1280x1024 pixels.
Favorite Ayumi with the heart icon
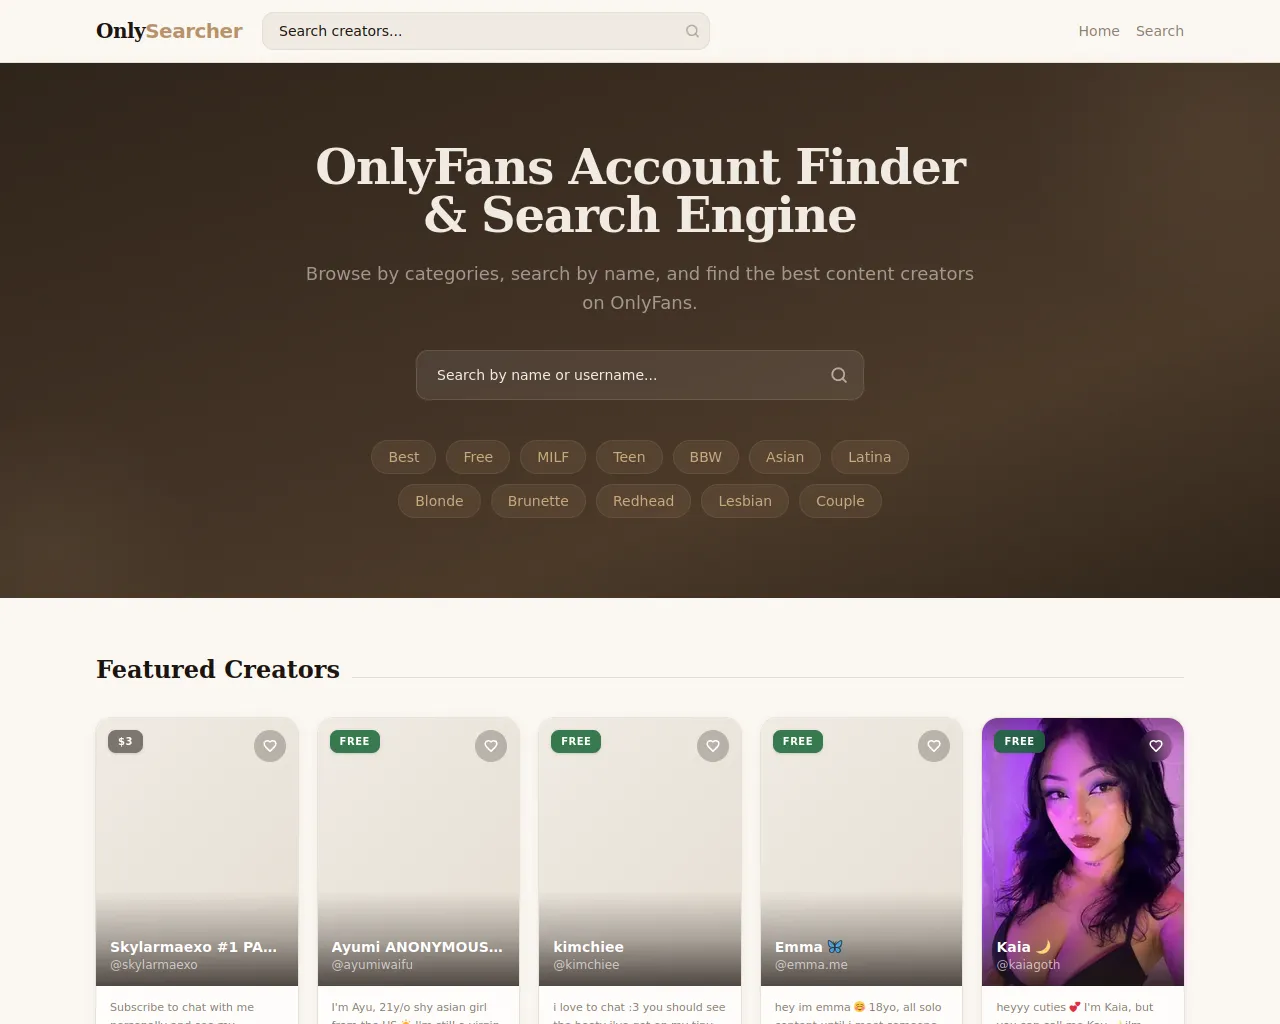click(x=491, y=746)
